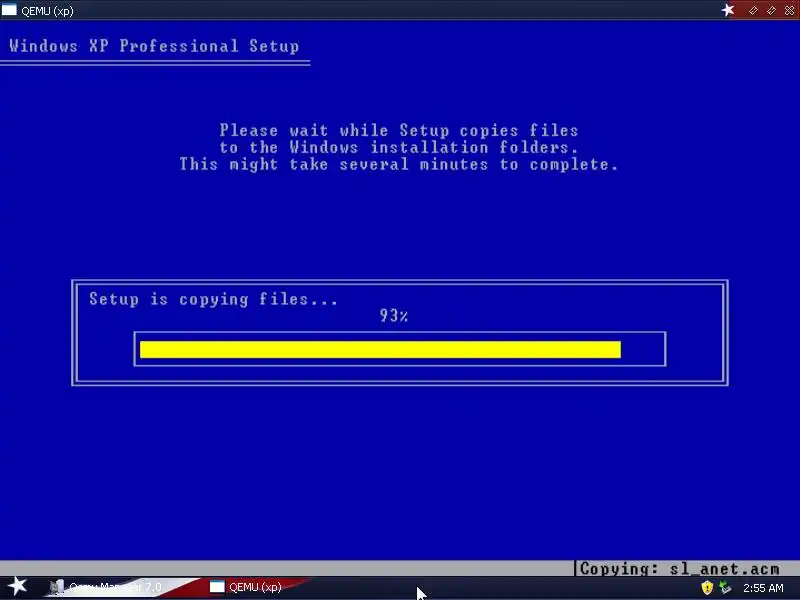This screenshot has height=600, width=800.
Task: Maximize the QEMU (xp) window
Action: coord(771,10)
